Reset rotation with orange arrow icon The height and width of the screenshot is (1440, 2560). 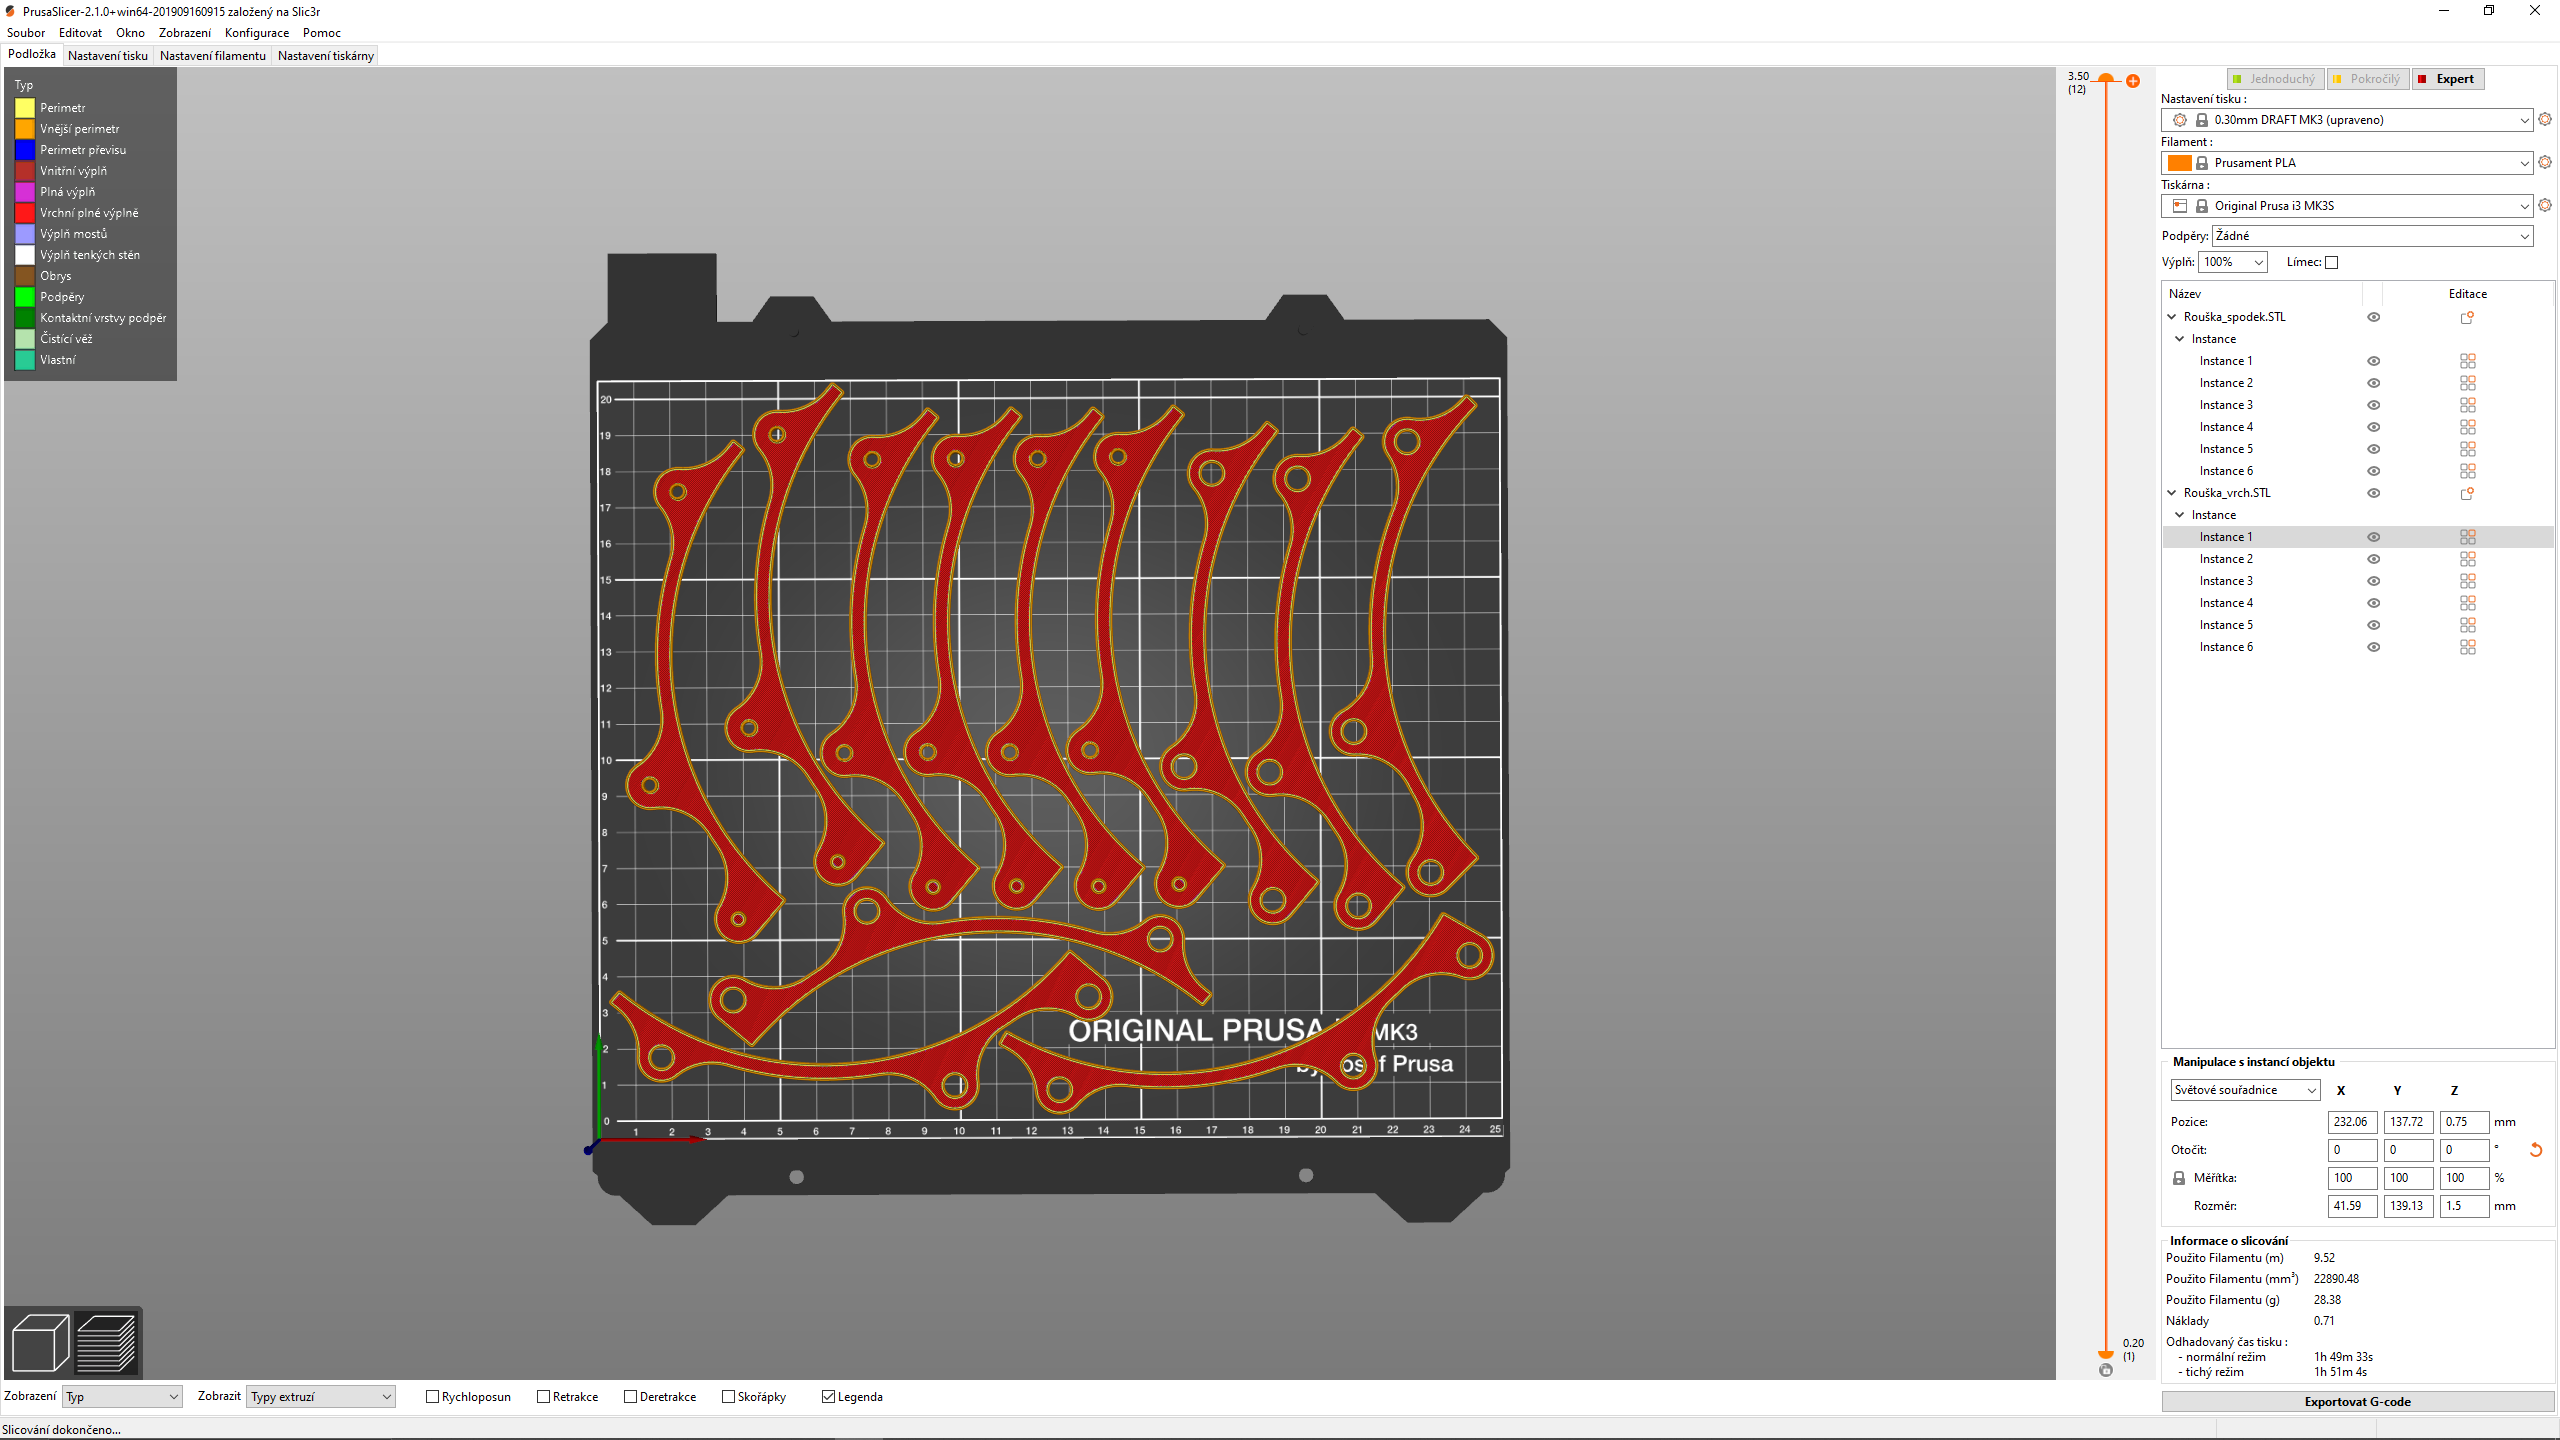pos(2535,1150)
